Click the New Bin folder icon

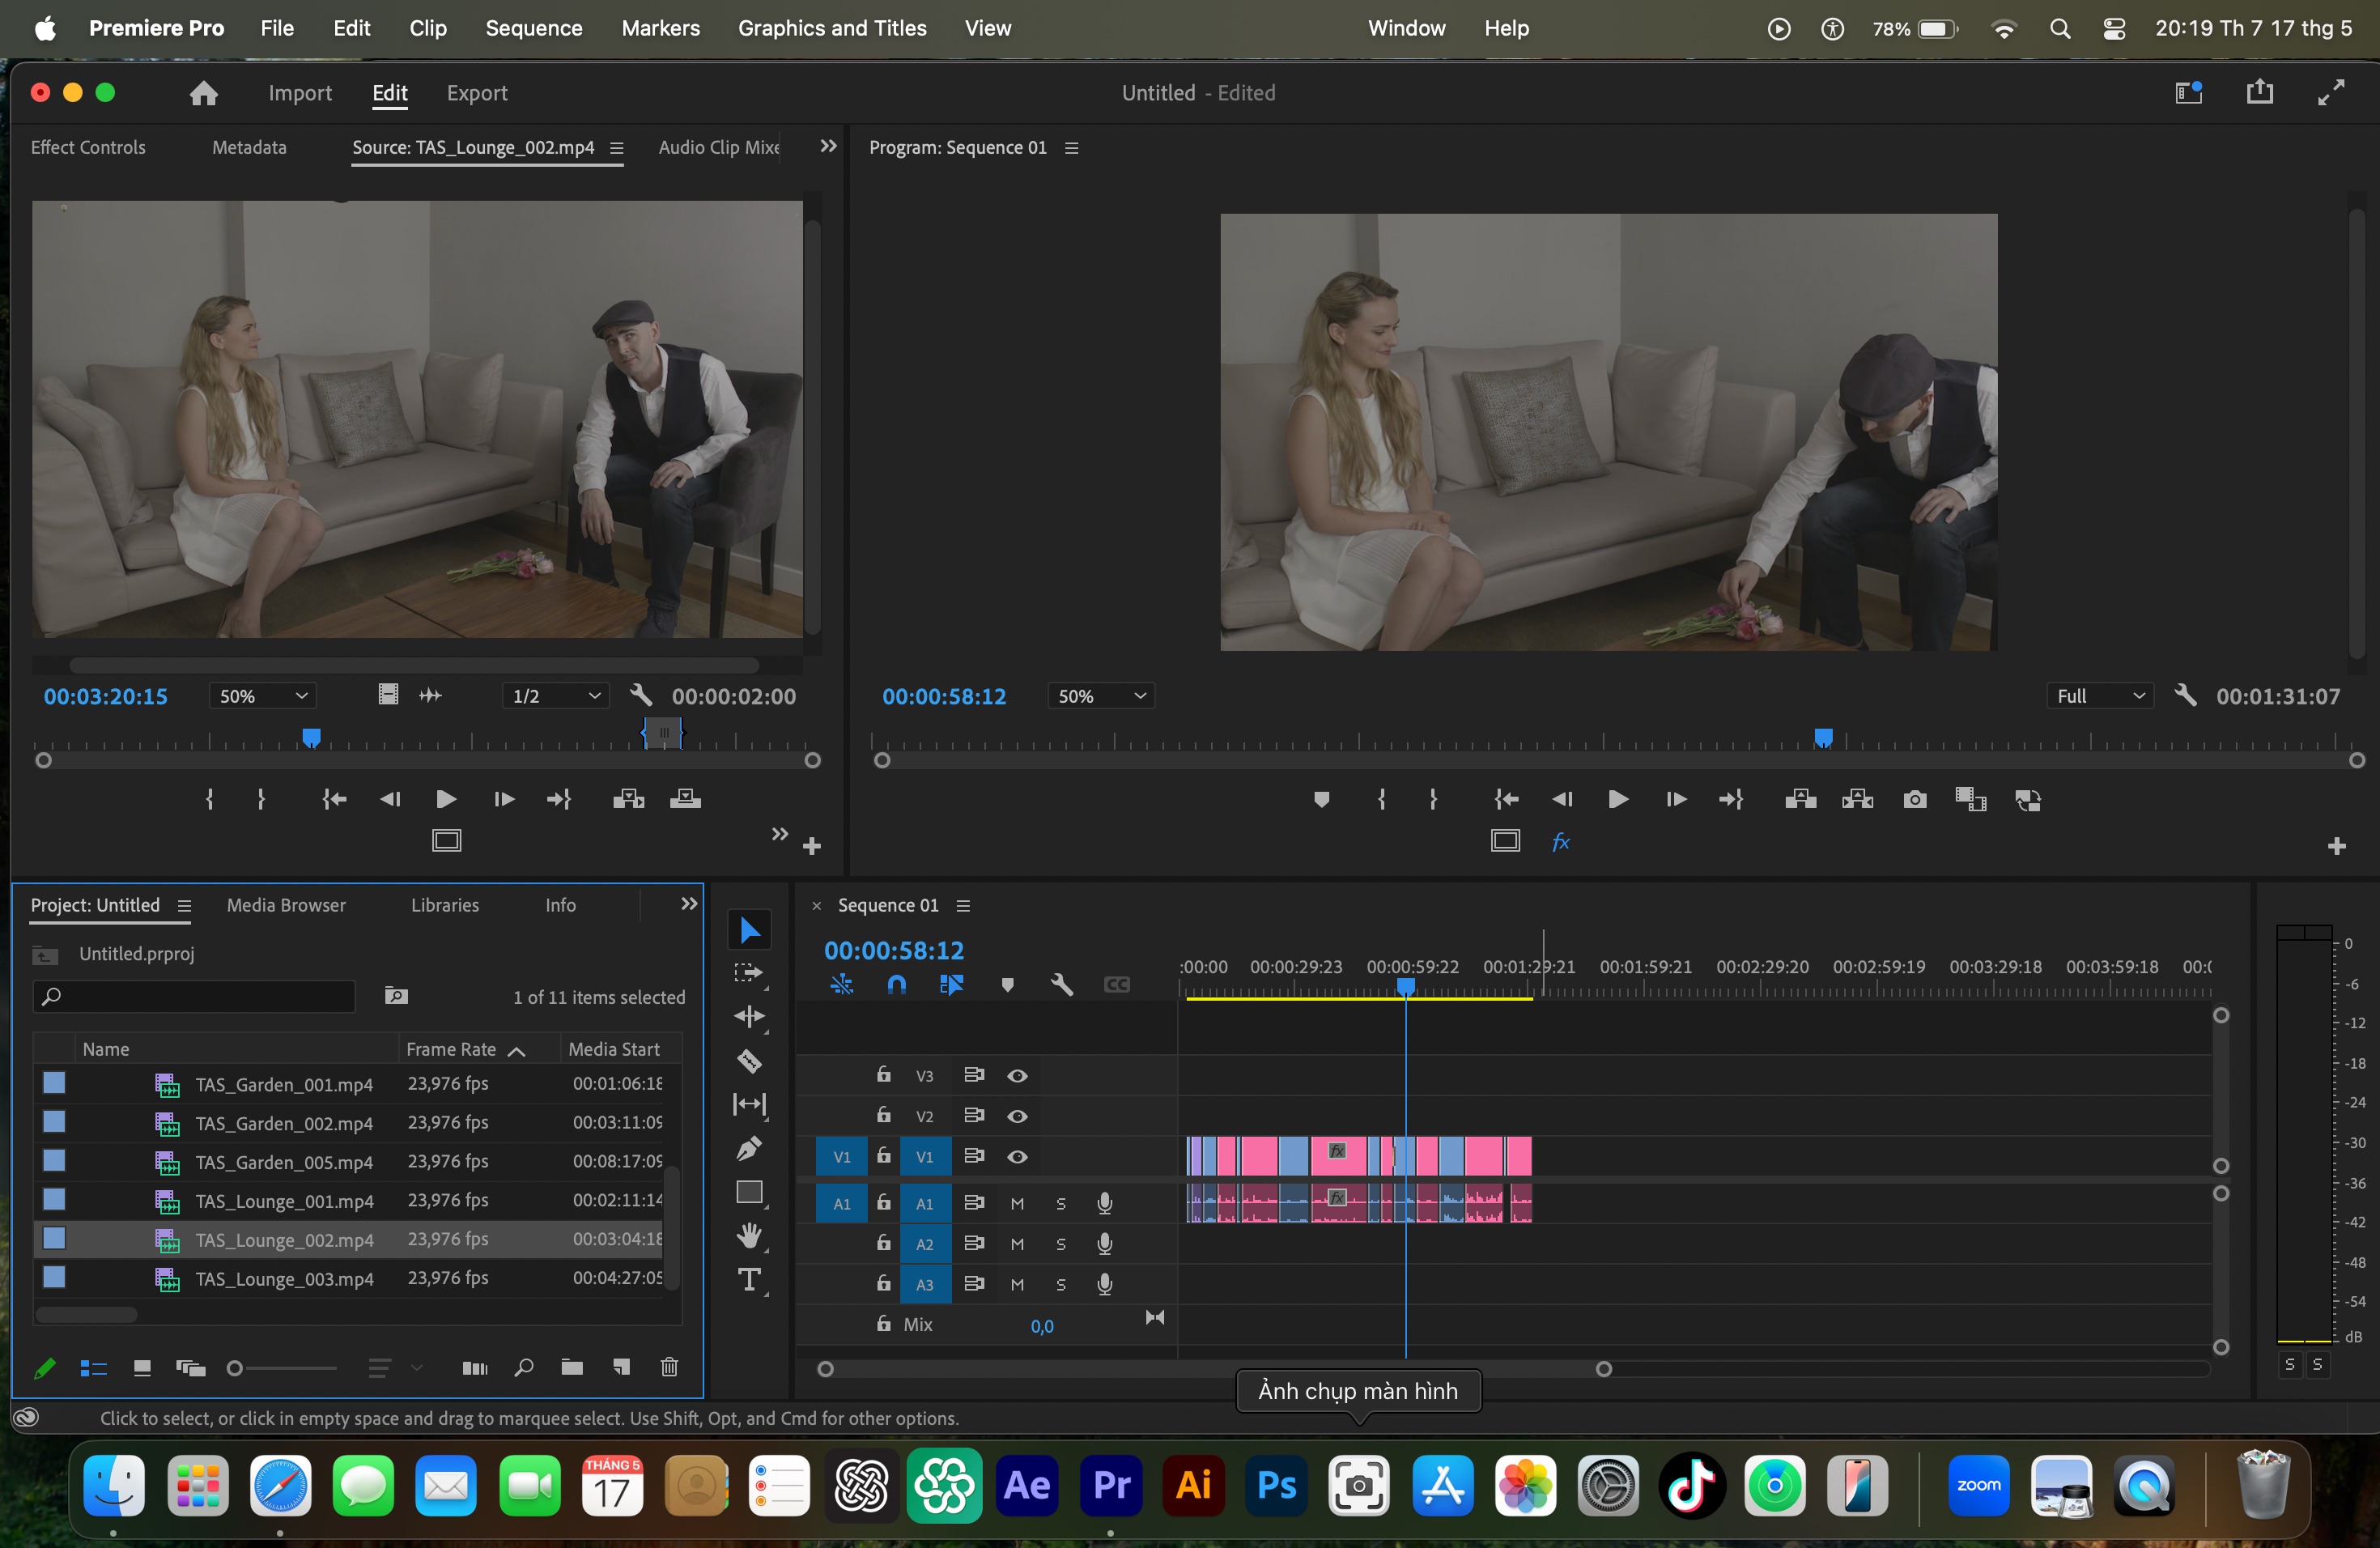coord(572,1367)
